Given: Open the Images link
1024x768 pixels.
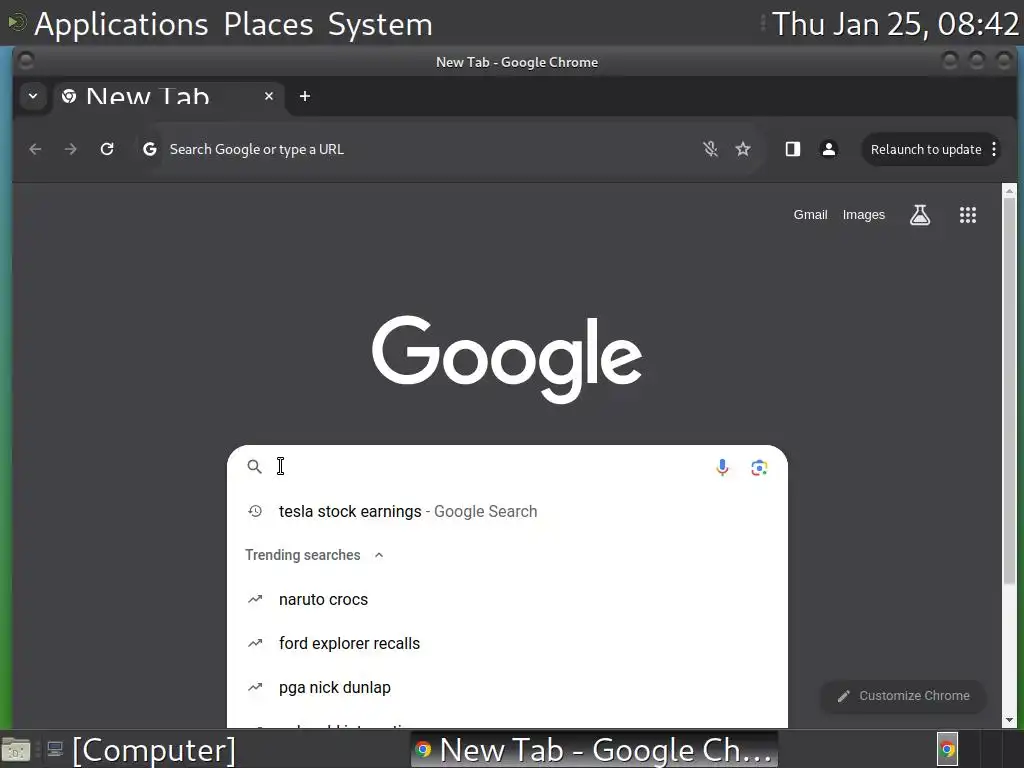Looking at the screenshot, I should coord(863,215).
